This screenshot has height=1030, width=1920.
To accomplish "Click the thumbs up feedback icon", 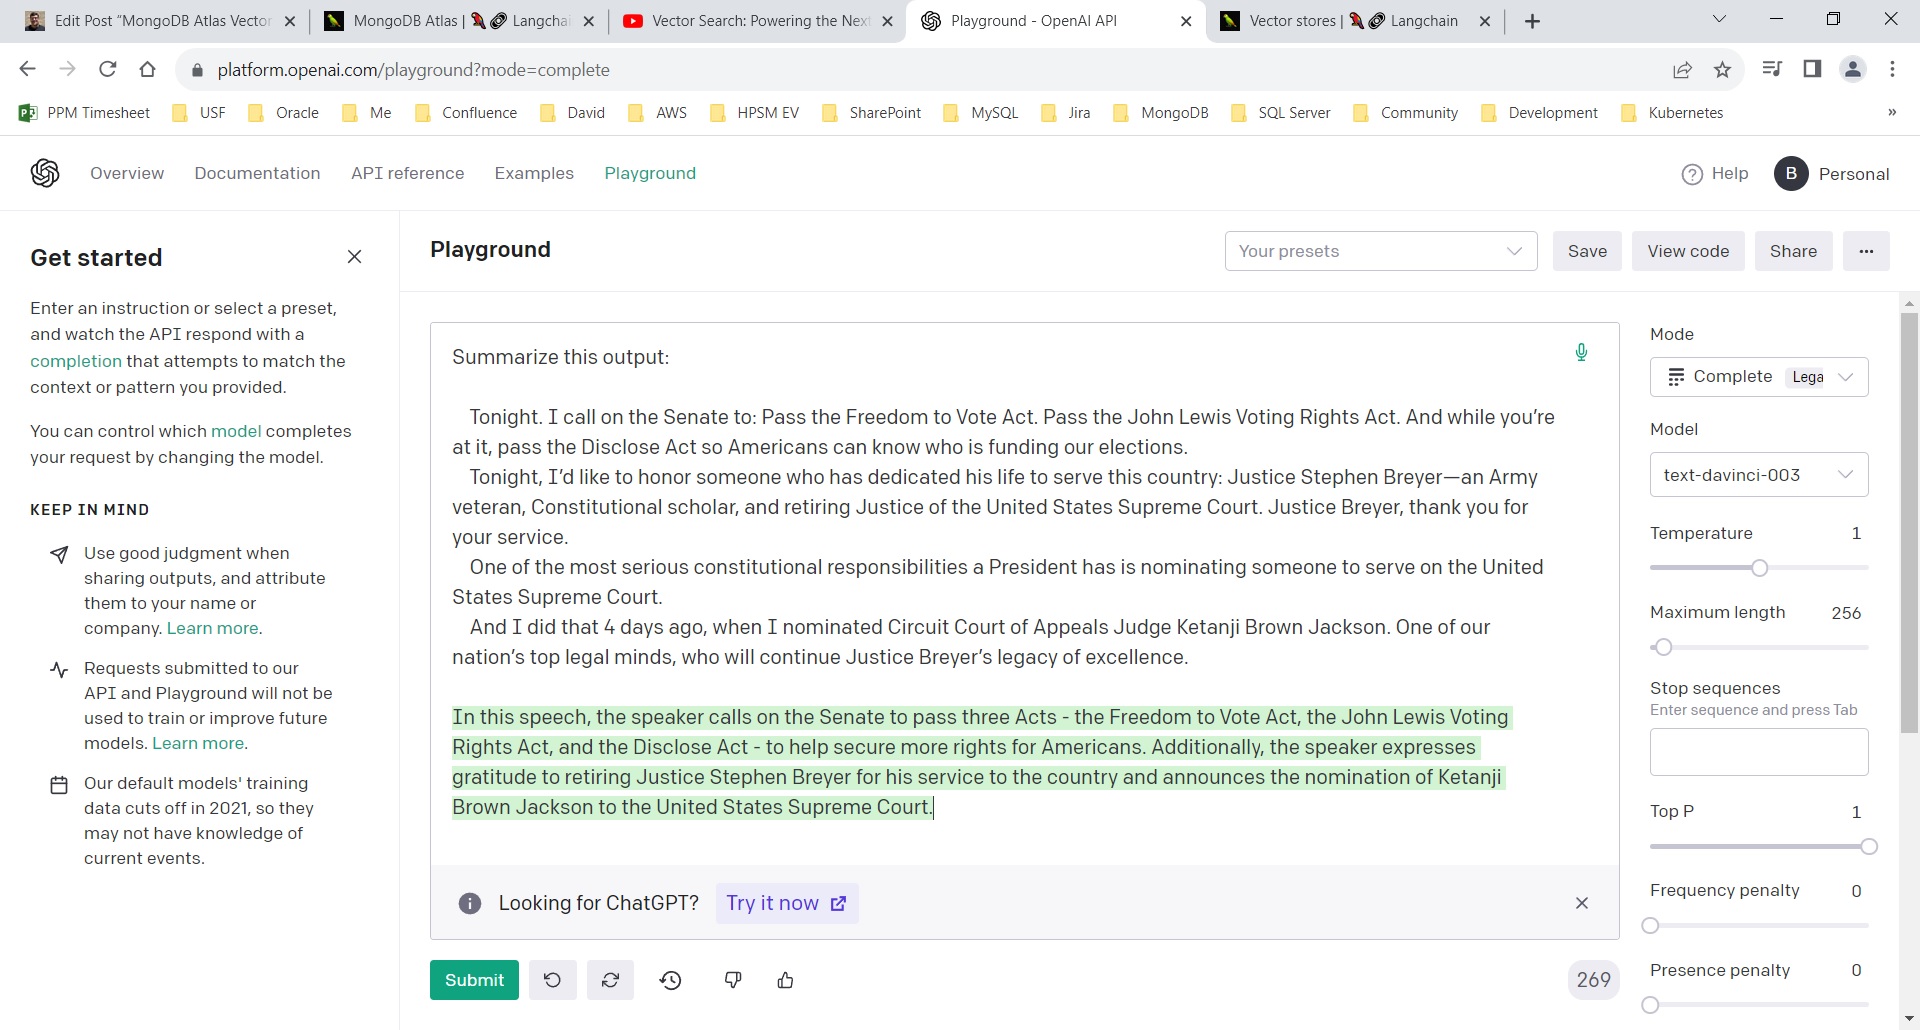I will 786,980.
